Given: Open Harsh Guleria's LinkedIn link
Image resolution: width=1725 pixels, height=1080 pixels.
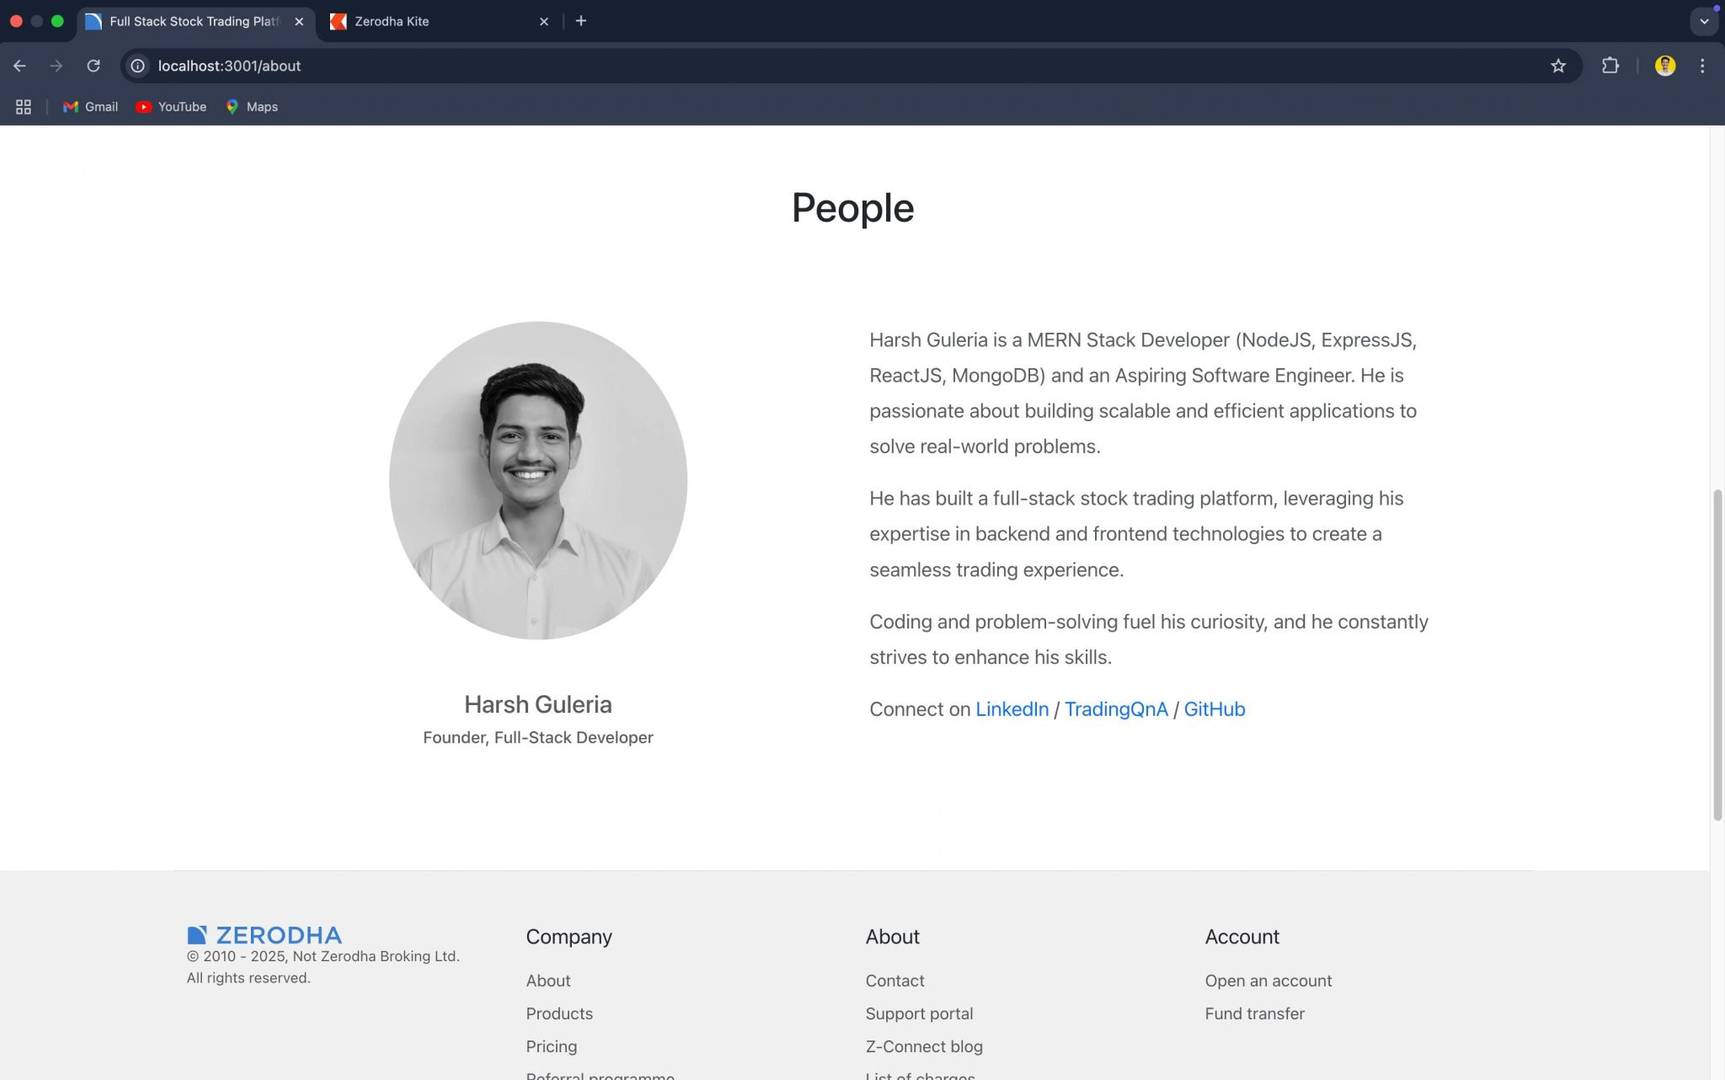Looking at the screenshot, I should 1011,709.
